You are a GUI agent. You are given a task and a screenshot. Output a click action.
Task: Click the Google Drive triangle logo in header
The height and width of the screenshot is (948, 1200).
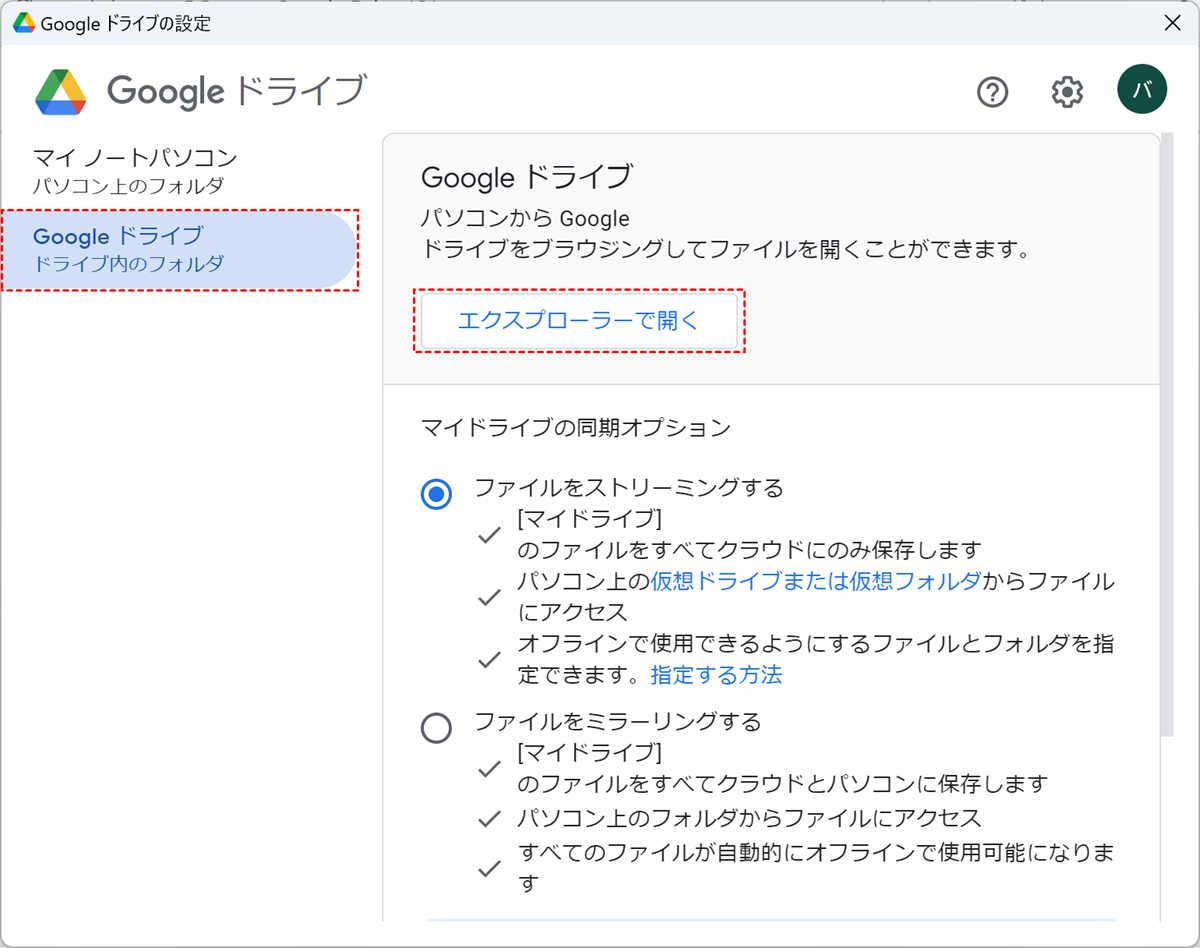(x=61, y=92)
